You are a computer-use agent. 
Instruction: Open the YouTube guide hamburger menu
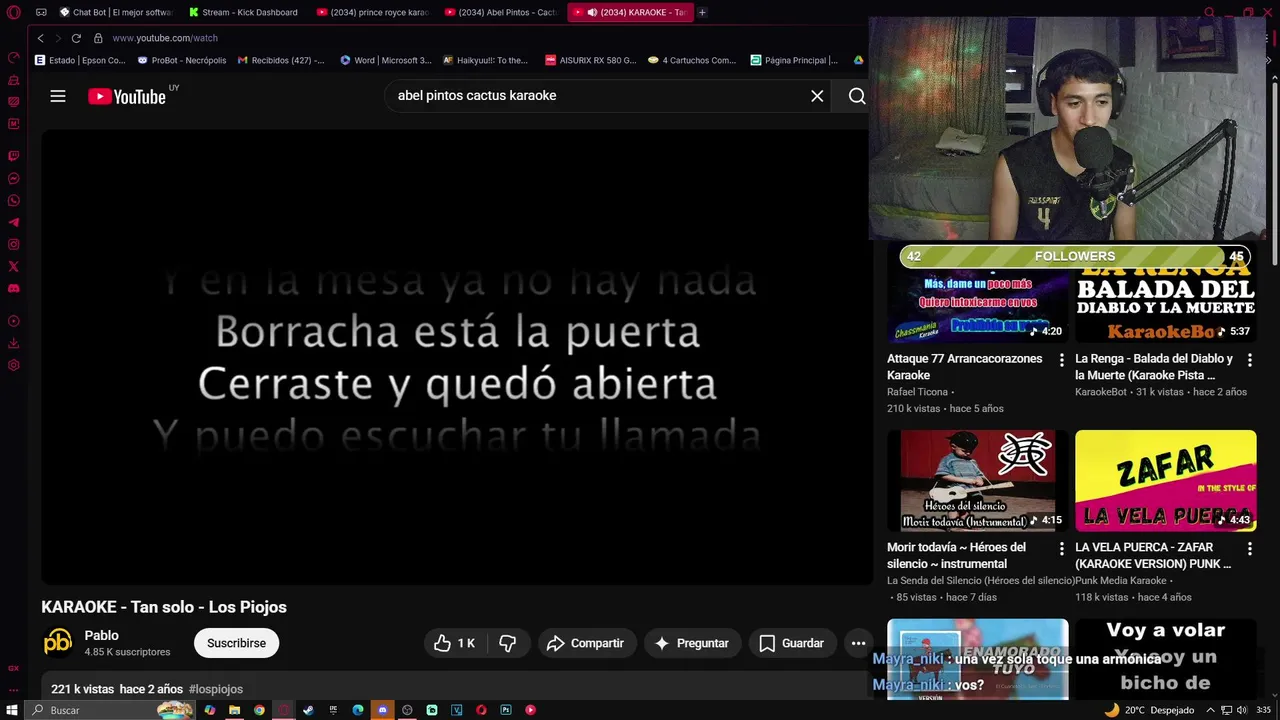pos(58,96)
